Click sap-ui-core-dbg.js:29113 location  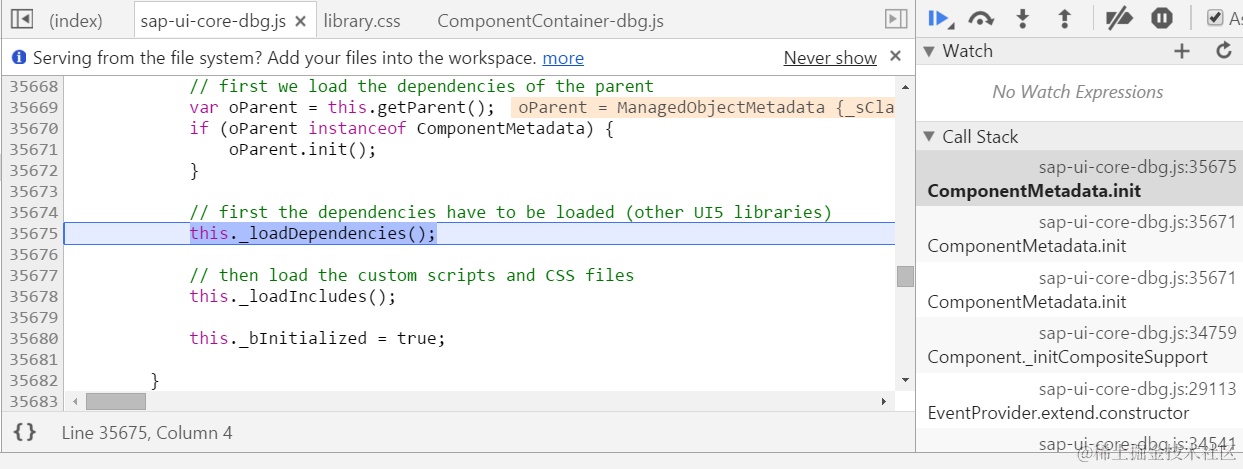[1137, 389]
